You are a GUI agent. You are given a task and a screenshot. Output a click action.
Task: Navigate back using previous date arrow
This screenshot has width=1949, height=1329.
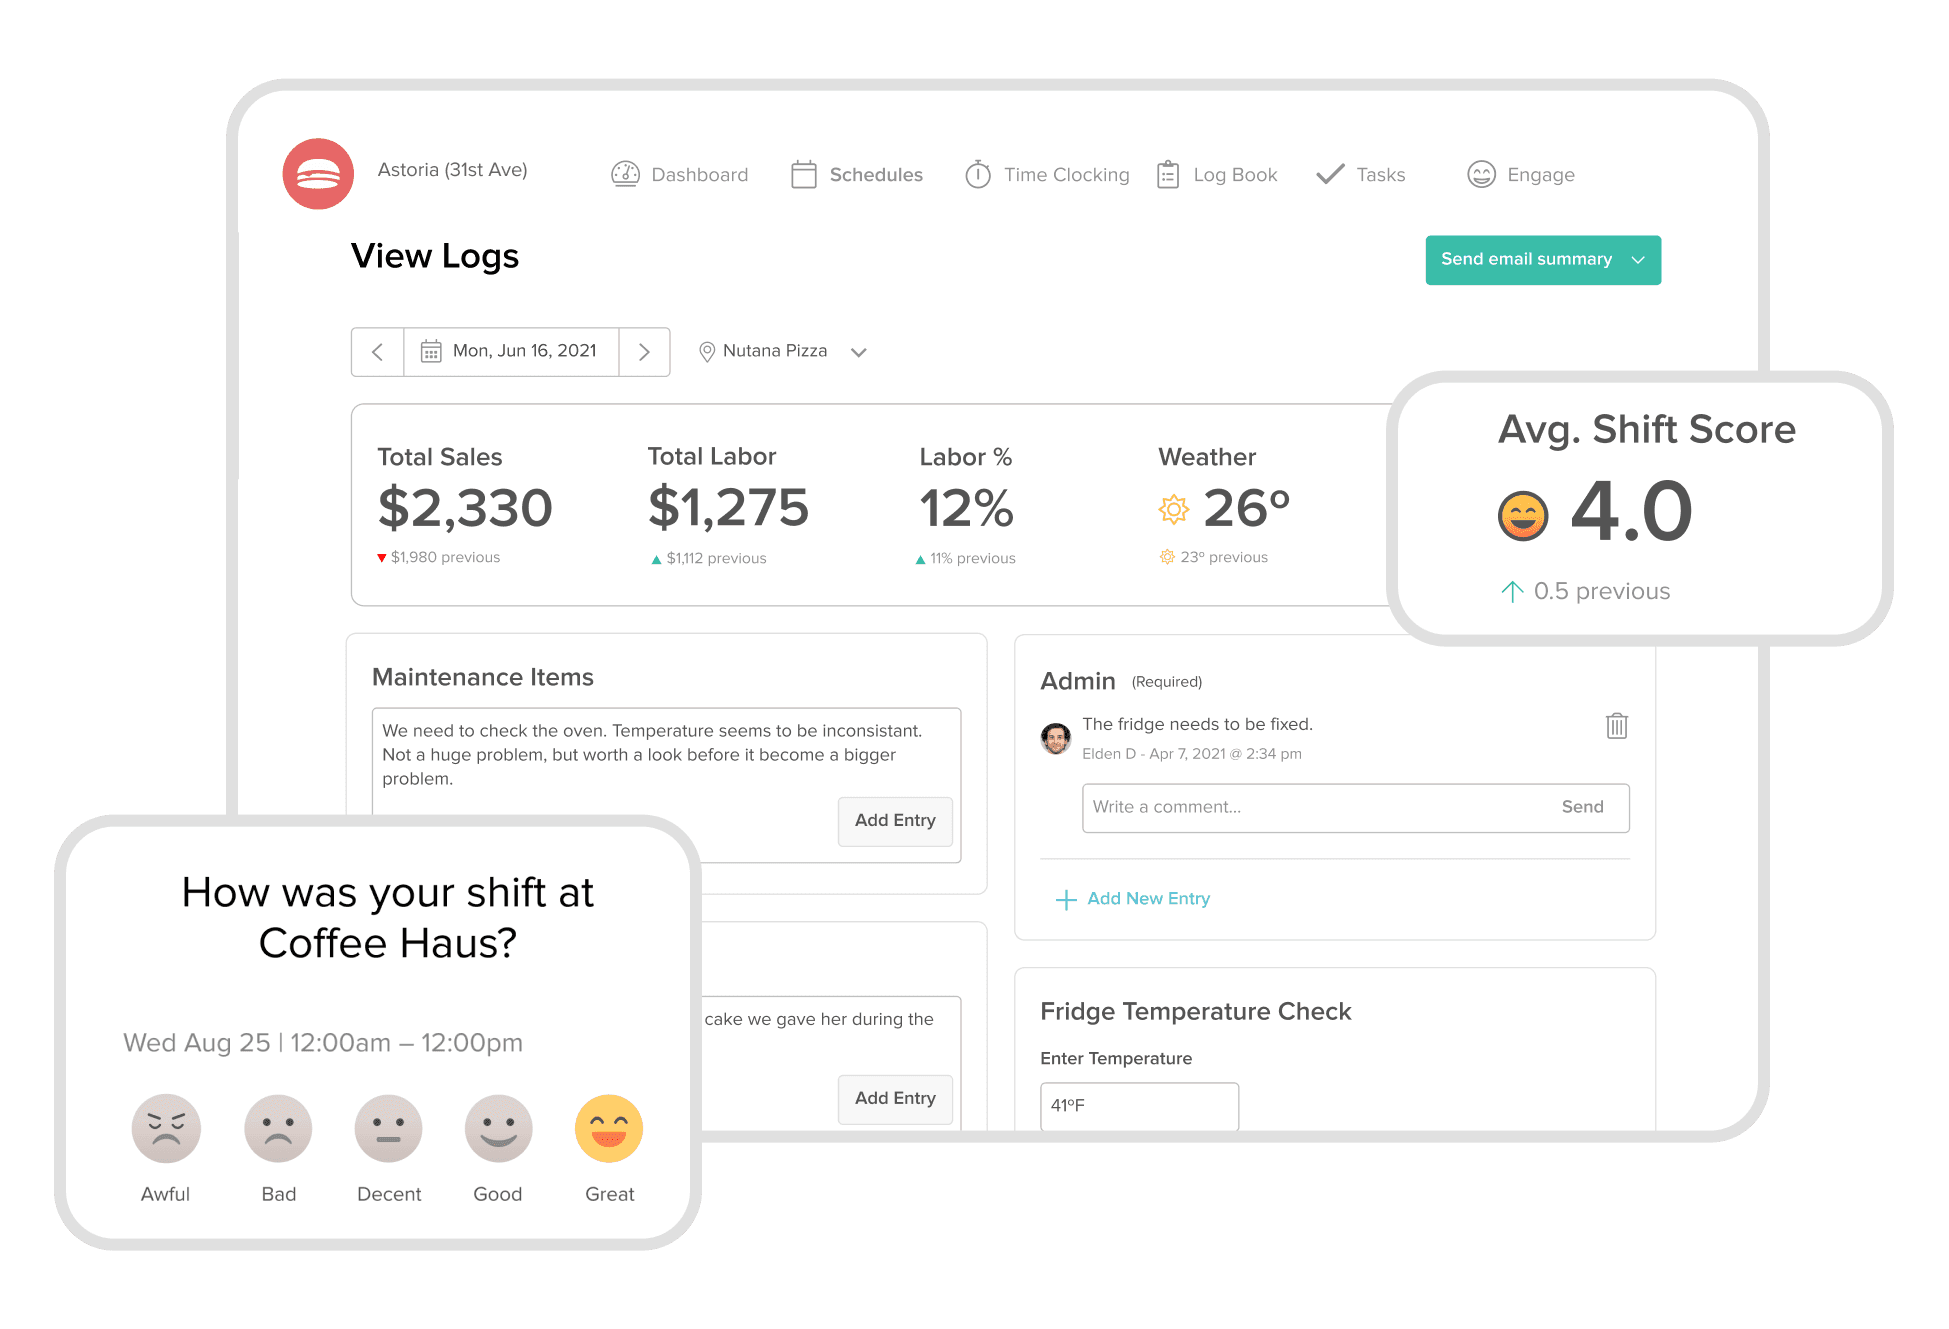375,351
